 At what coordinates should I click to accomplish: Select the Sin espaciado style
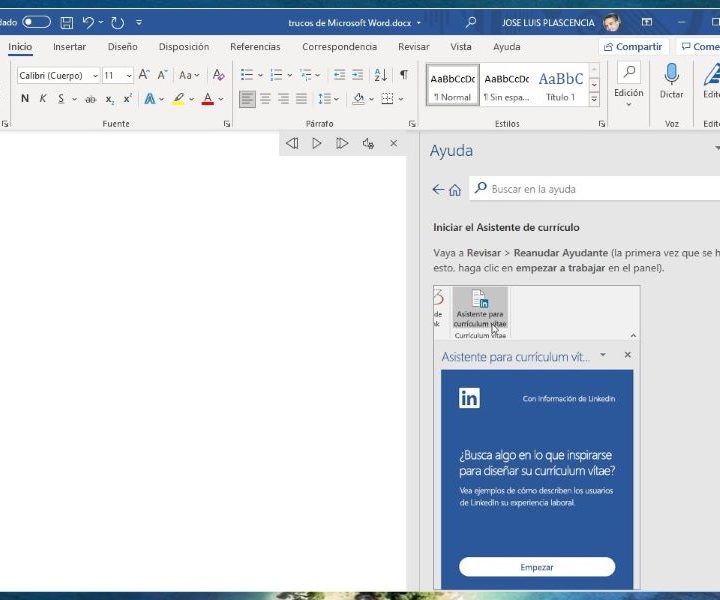pyautogui.click(x=506, y=85)
